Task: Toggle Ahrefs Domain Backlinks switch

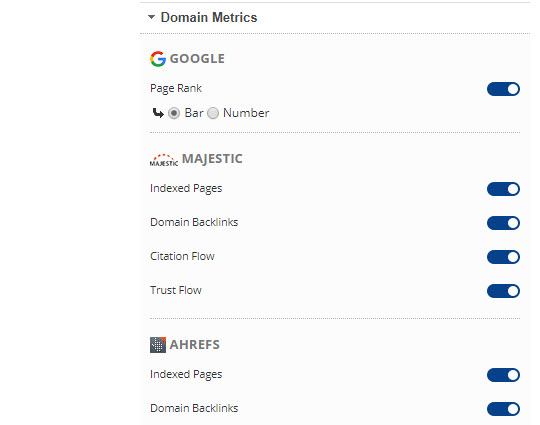Action: click(503, 409)
